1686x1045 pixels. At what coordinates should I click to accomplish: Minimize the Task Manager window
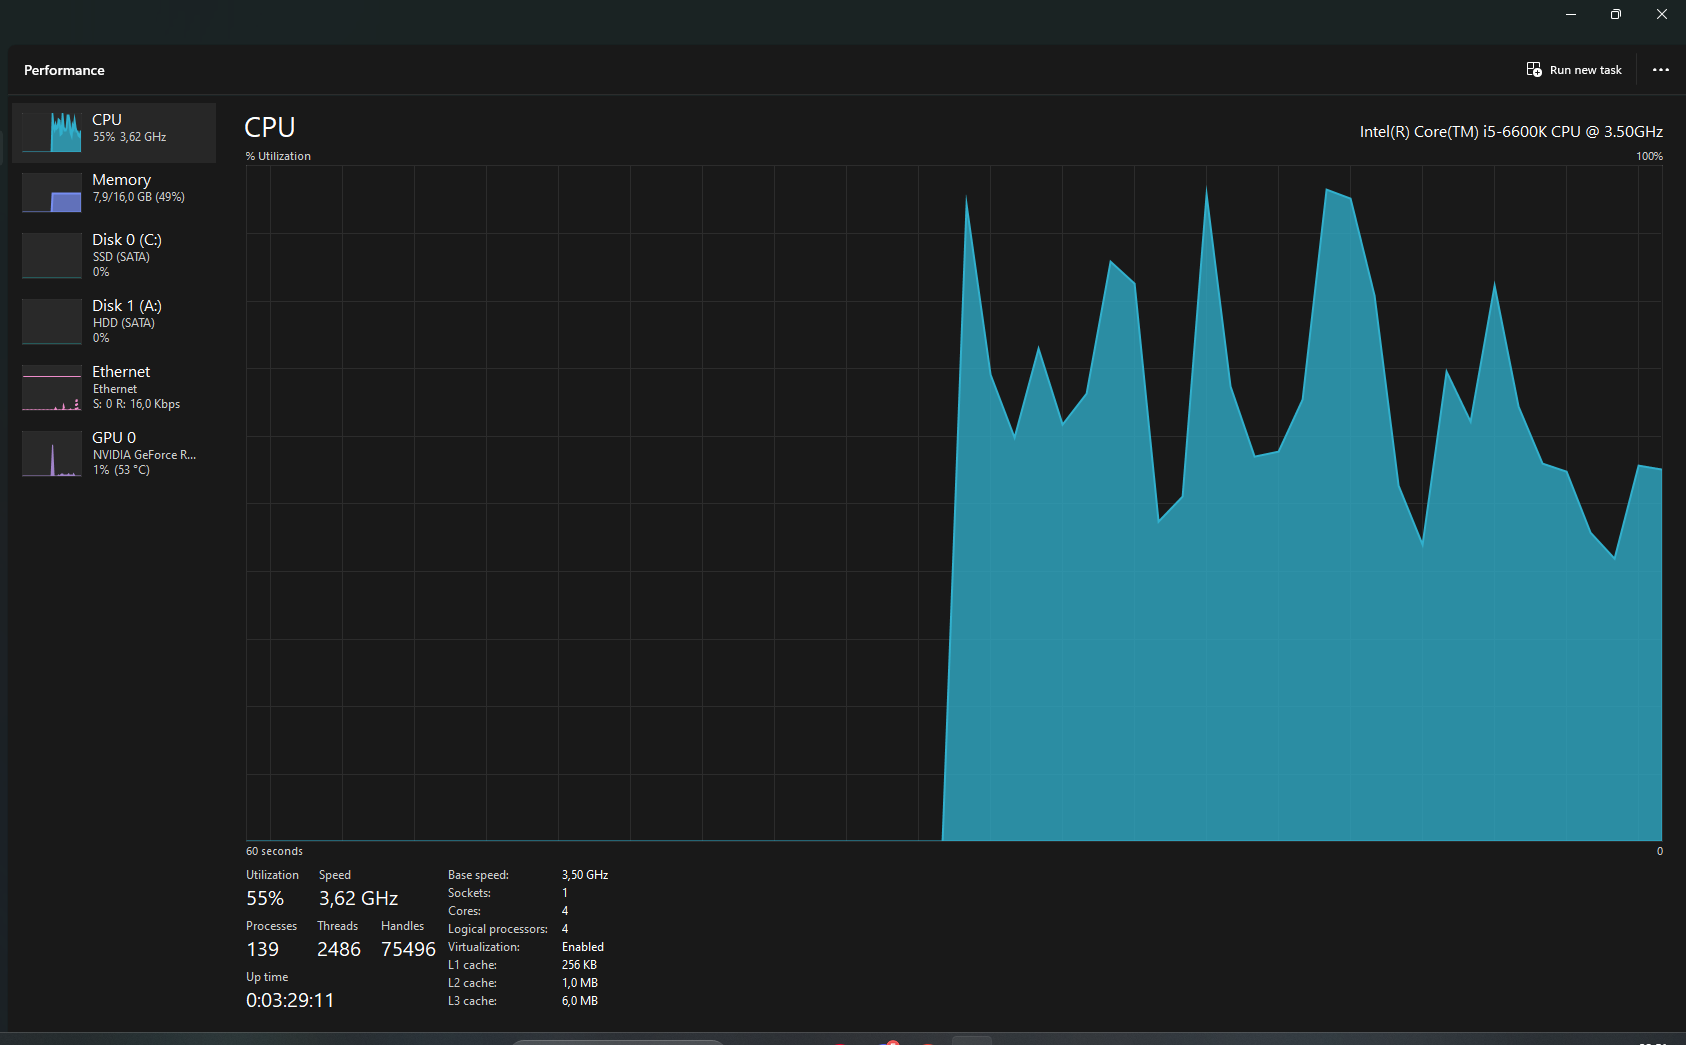(x=1571, y=14)
